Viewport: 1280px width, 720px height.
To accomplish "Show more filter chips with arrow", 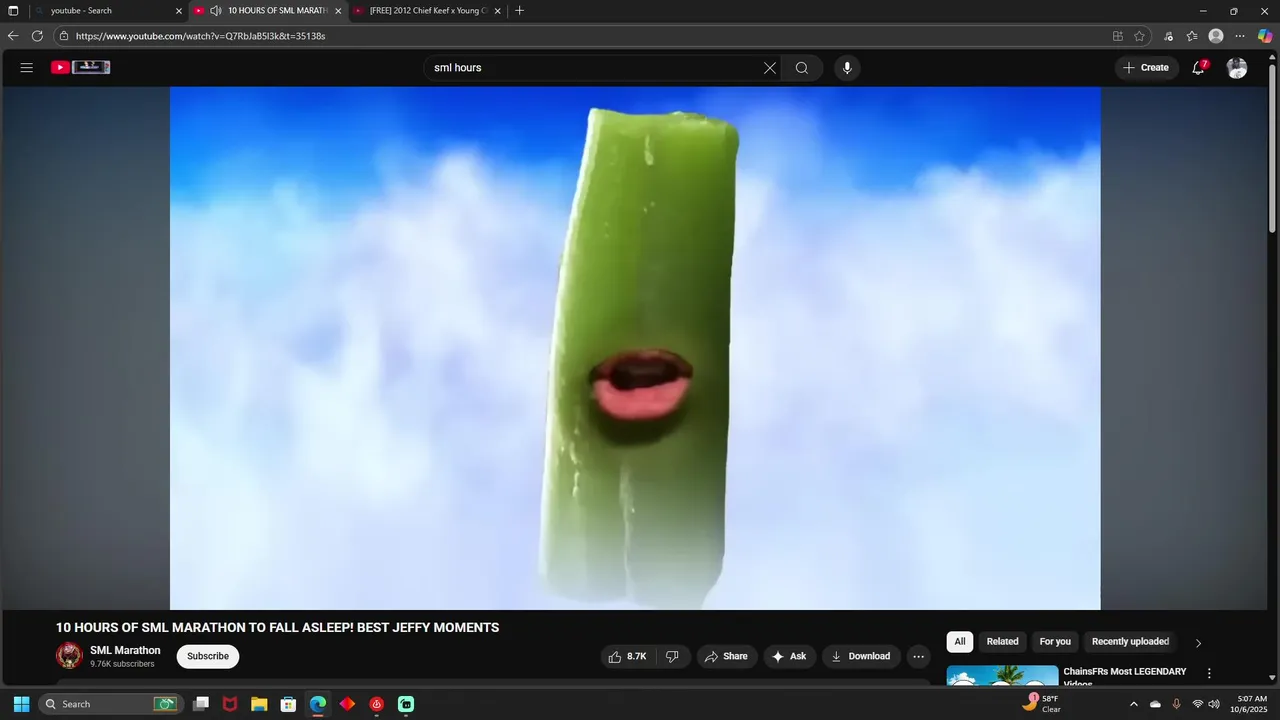I will click(x=1198, y=643).
